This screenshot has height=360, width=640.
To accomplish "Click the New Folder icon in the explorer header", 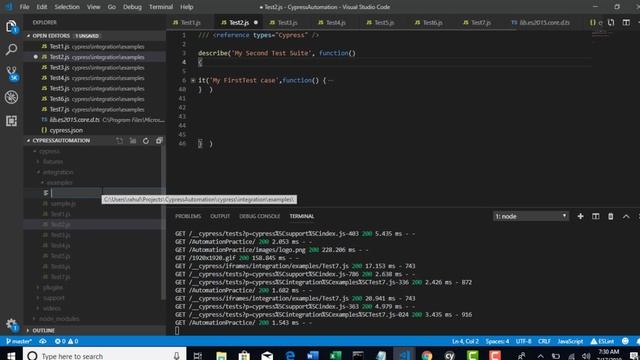I will pyautogui.click(x=133, y=141).
